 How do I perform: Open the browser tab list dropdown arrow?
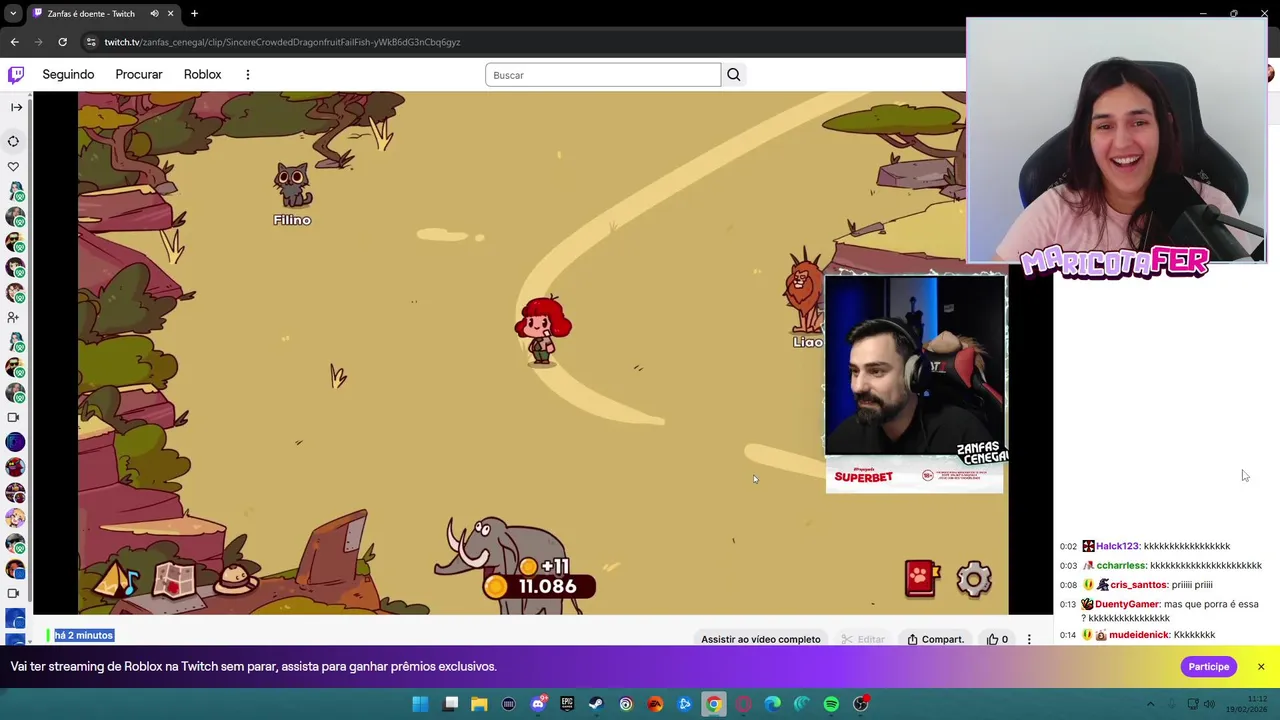(13, 14)
